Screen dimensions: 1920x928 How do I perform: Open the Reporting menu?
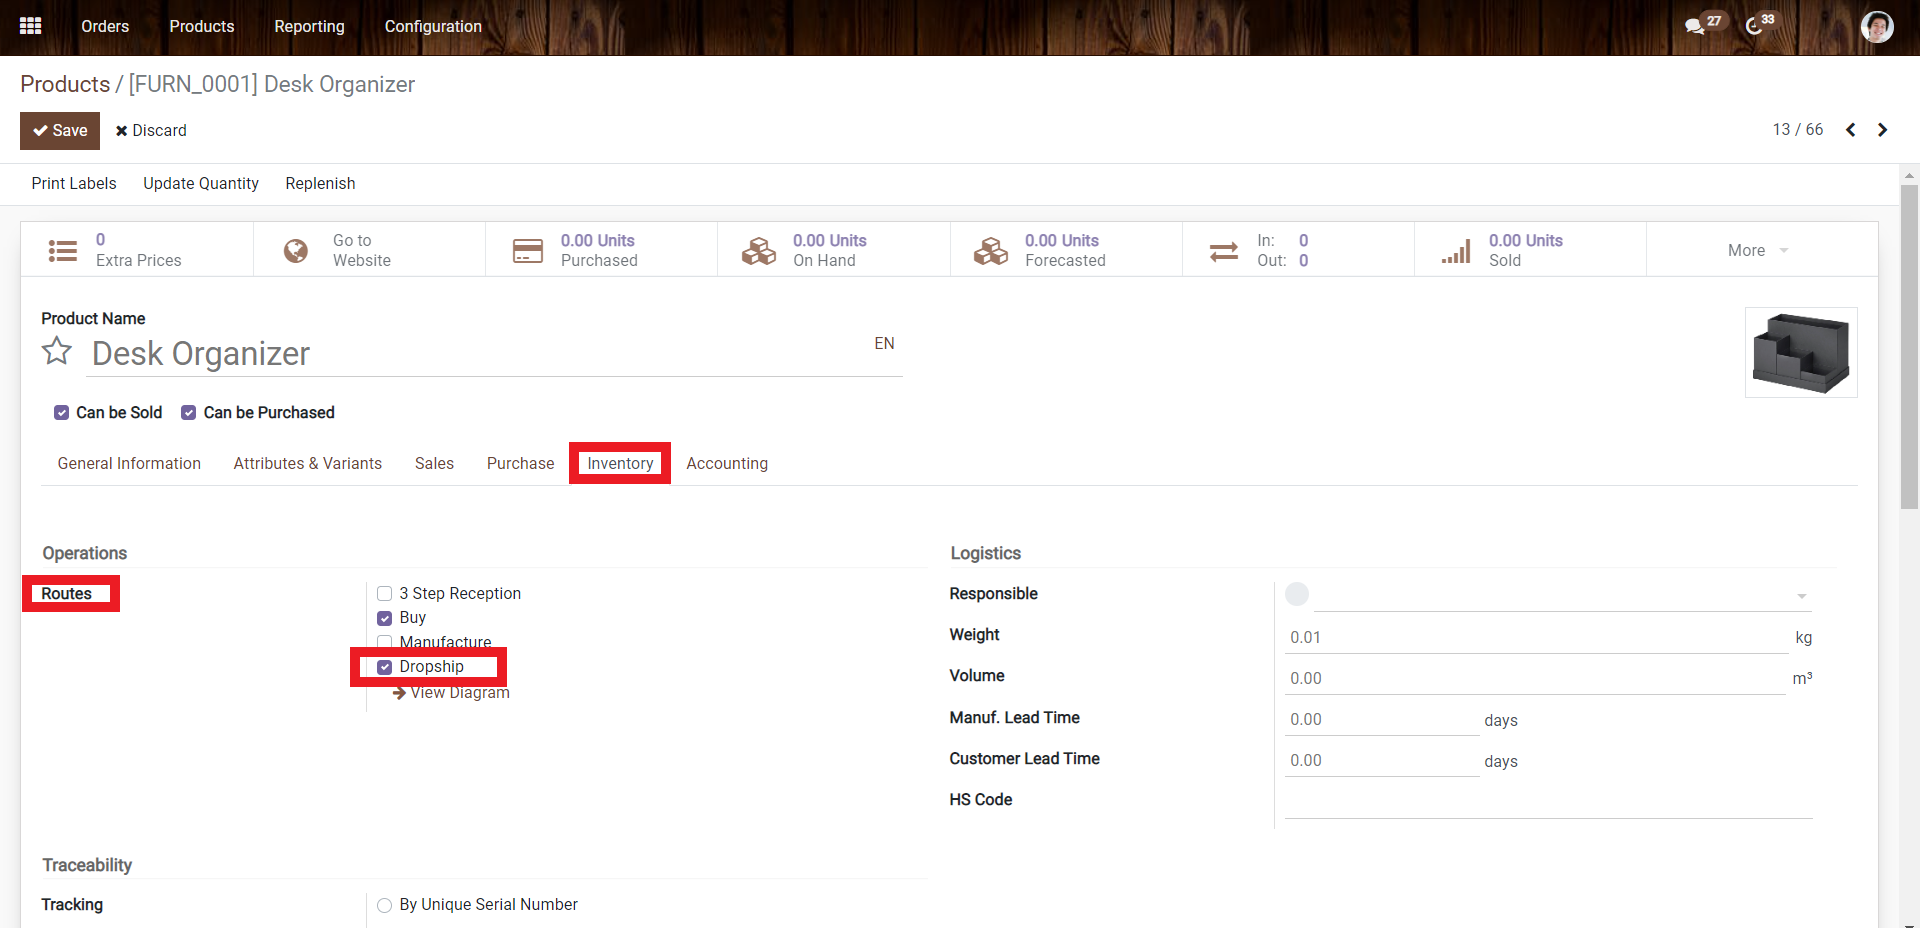click(309, 26)
